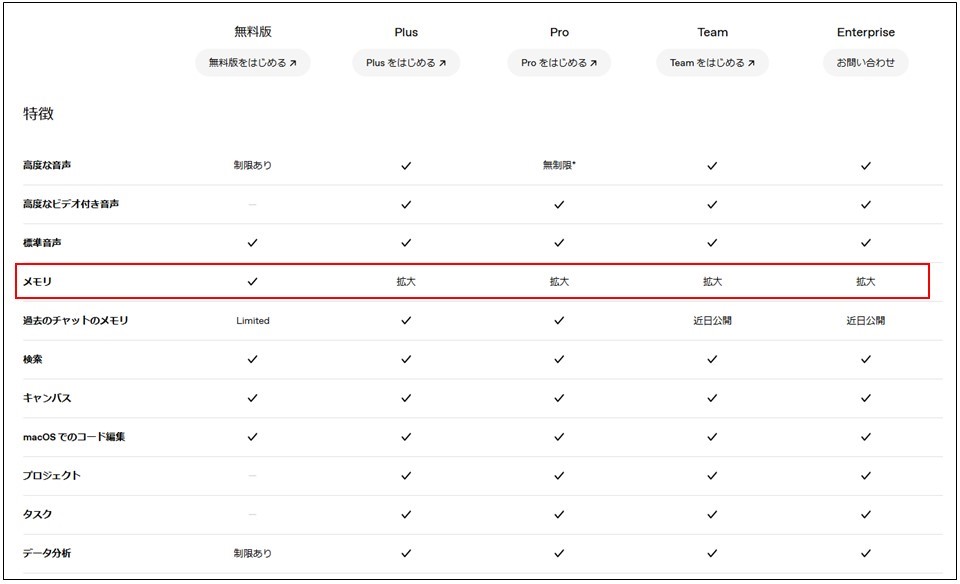Click Pro checkmark in キャンバス row
This screenshot has width=960, height=584.
pyautogui.click(x=559, y=398)
